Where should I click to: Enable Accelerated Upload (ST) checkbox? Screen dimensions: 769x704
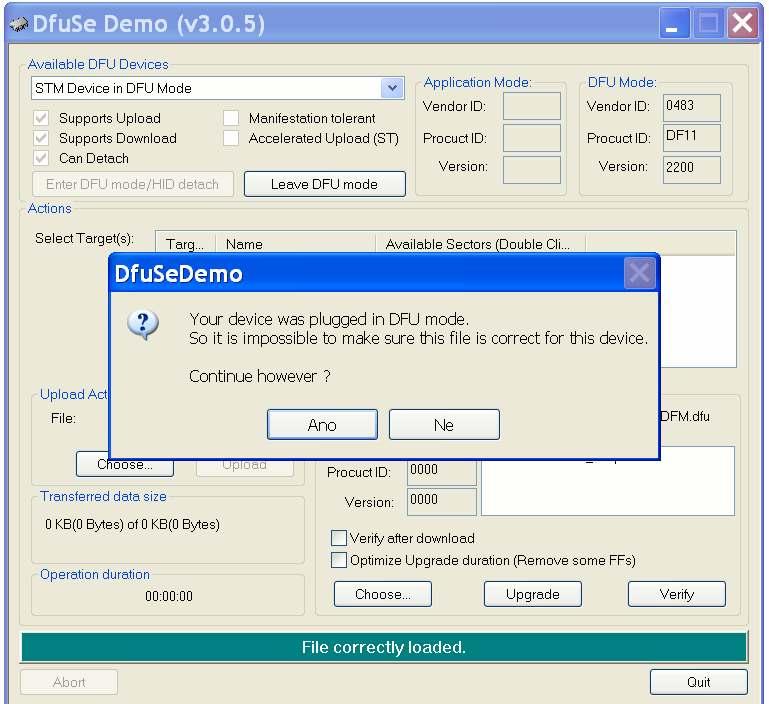[231, 138]
